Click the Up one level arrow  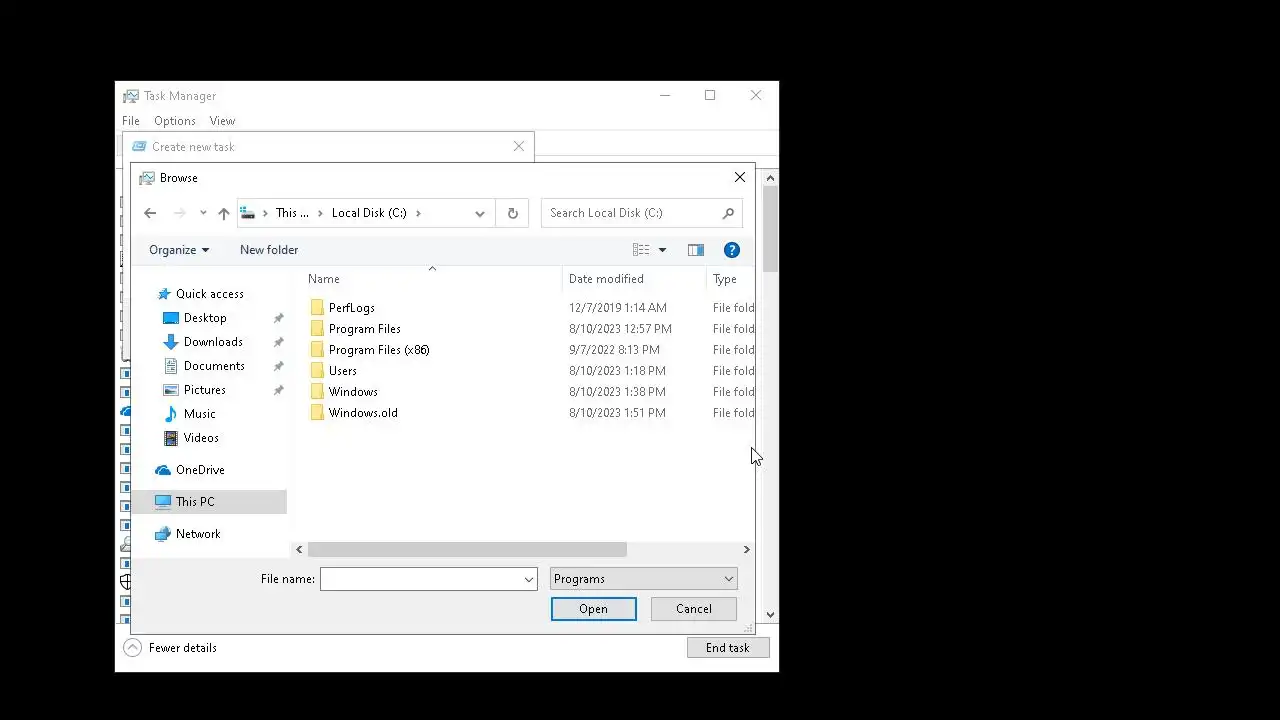point(224,213)
